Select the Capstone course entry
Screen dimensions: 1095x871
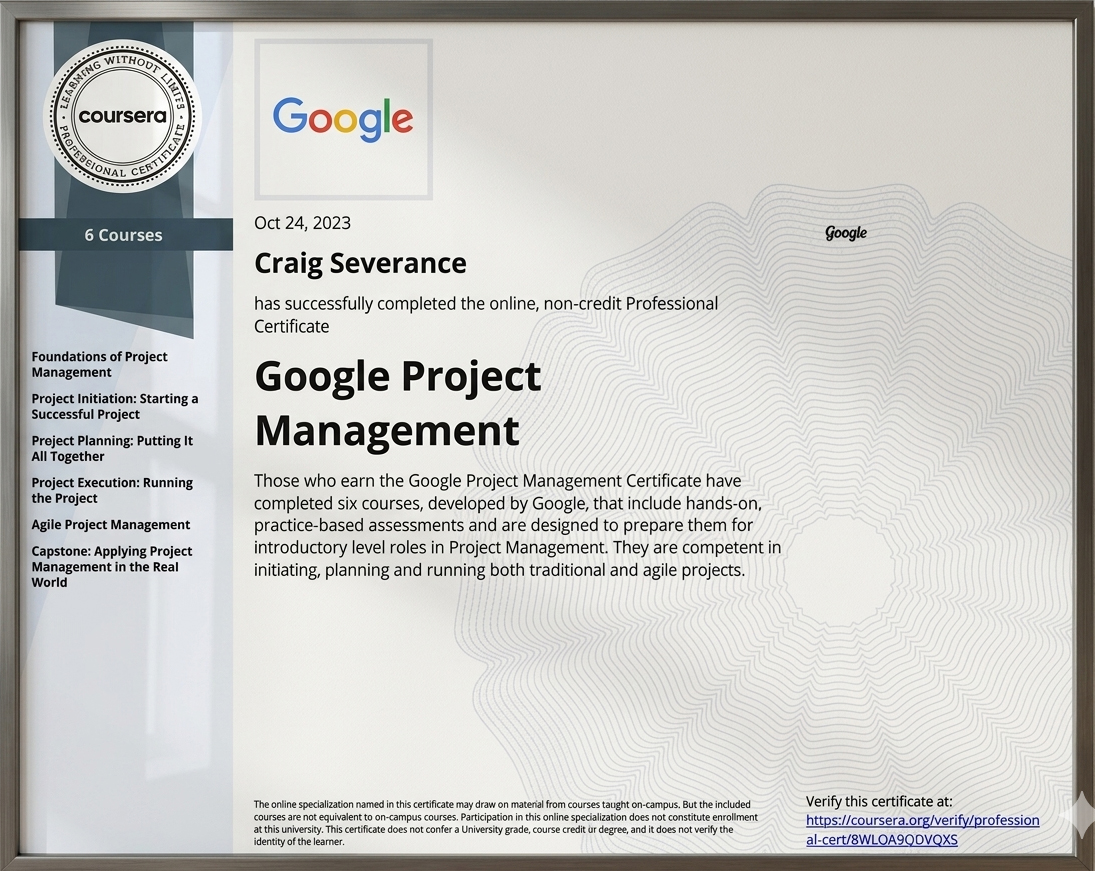[111, 566]
